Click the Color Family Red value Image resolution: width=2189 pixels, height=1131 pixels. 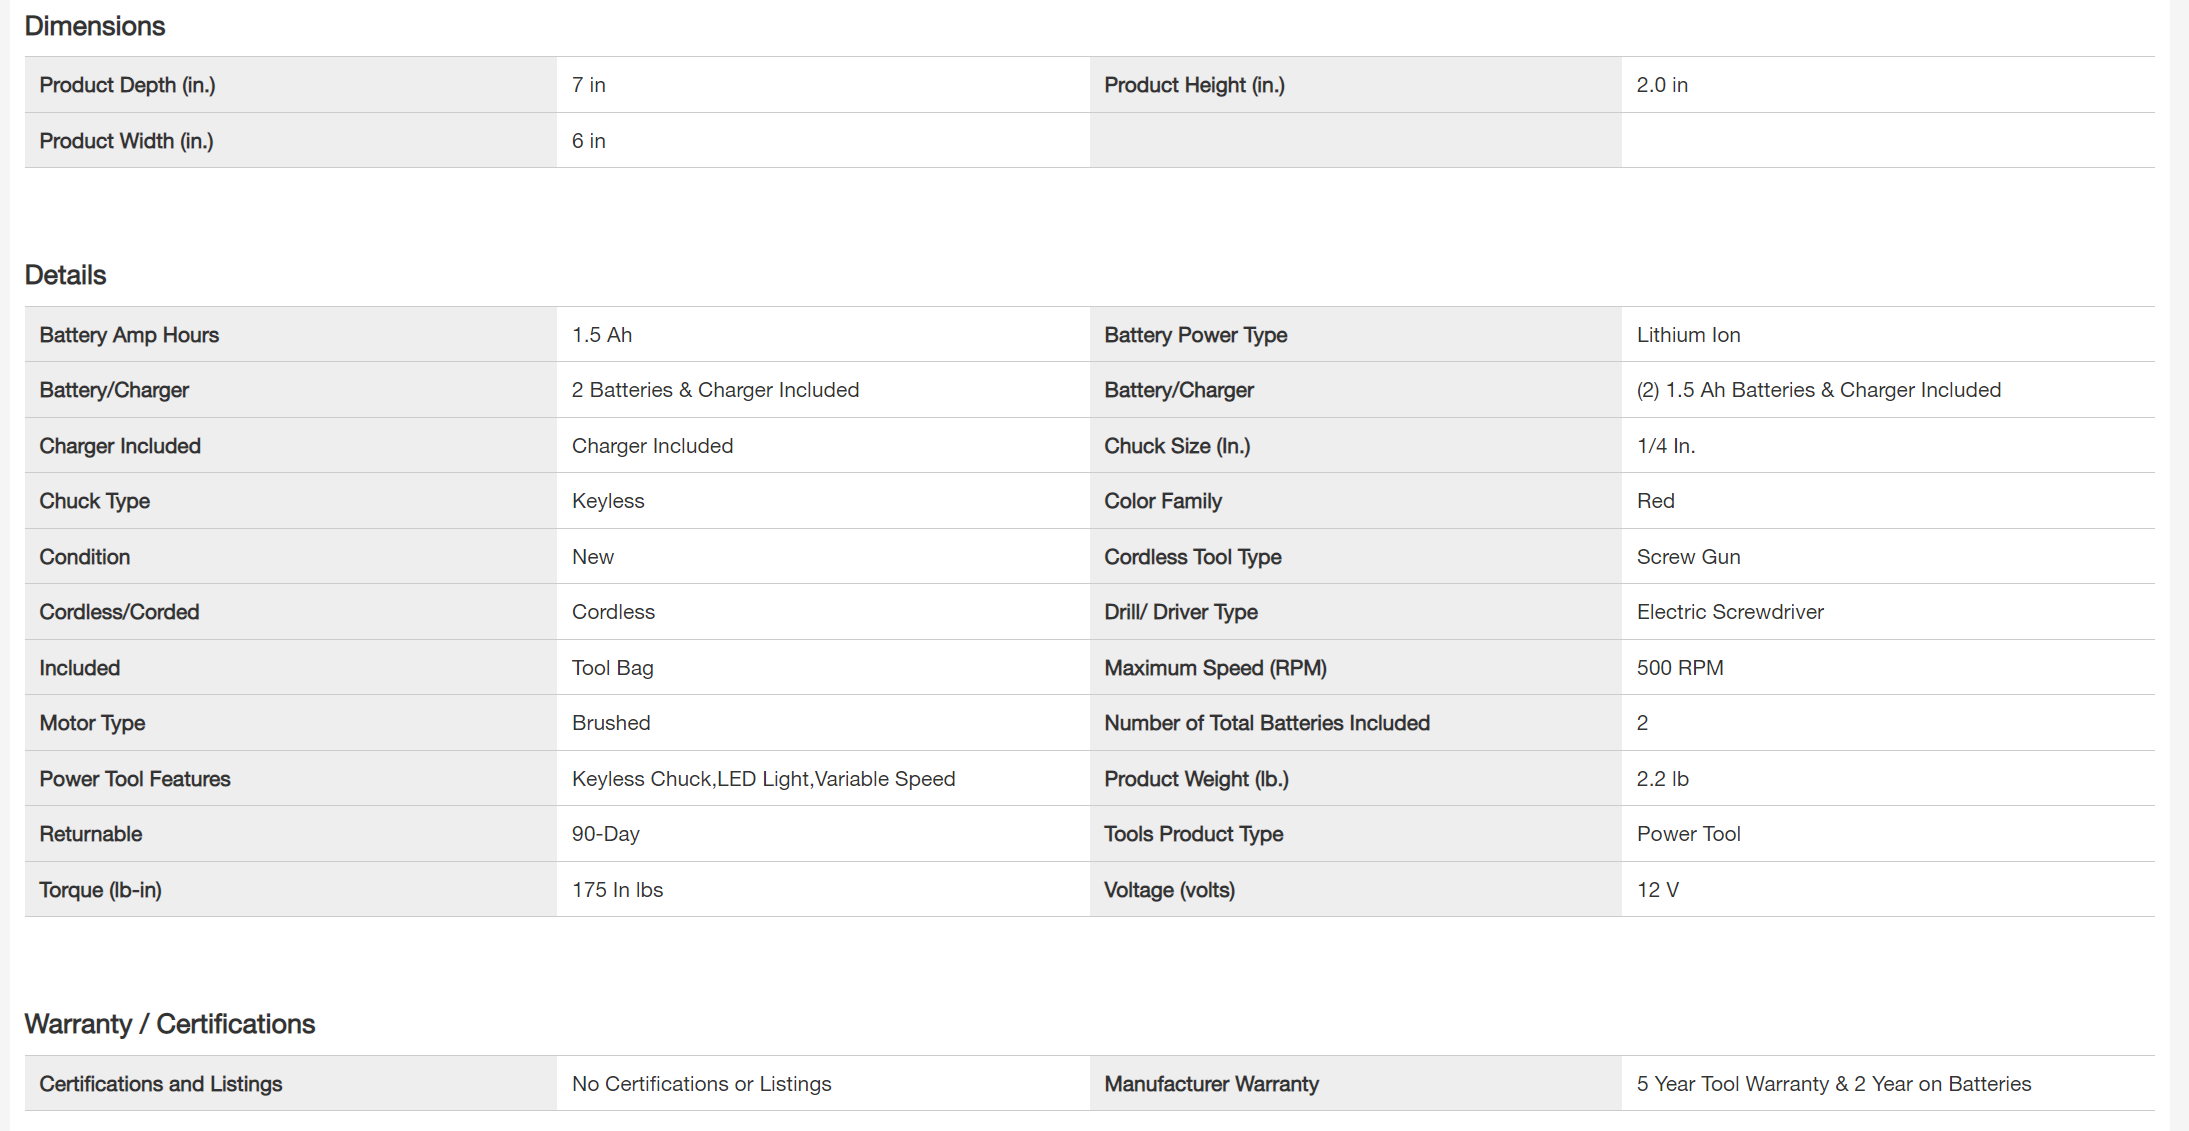(1655, 501)
